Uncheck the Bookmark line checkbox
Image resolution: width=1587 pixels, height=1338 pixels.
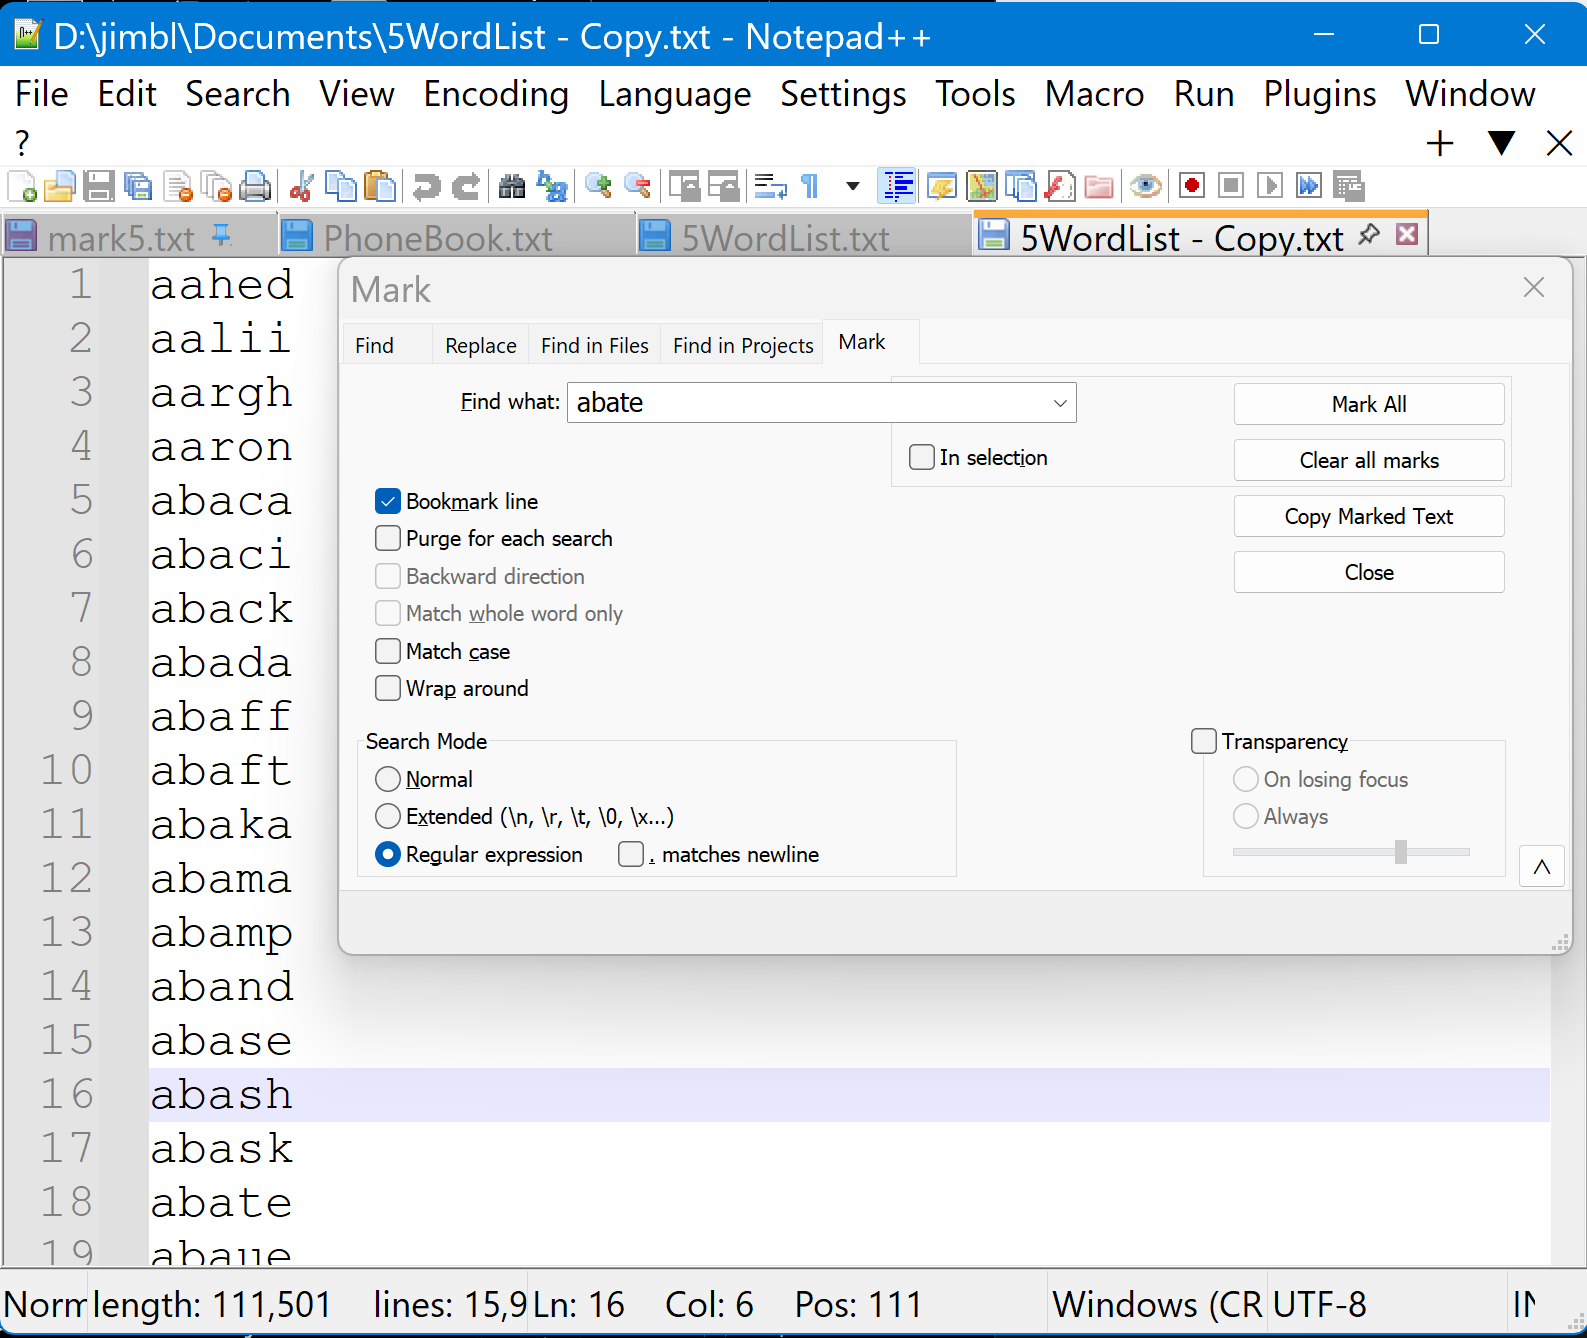(x=388, y=501)
